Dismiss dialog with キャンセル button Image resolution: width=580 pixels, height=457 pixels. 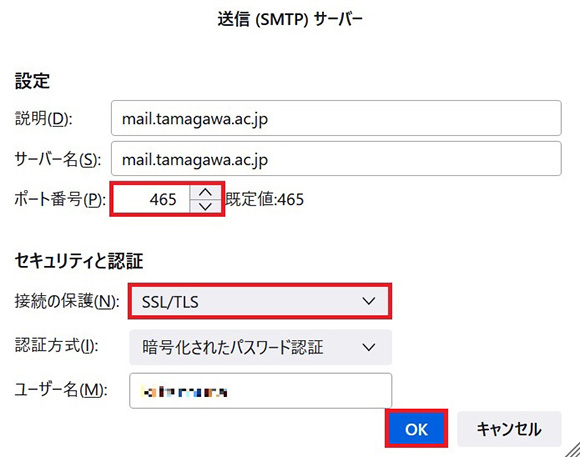click(509, 429)
